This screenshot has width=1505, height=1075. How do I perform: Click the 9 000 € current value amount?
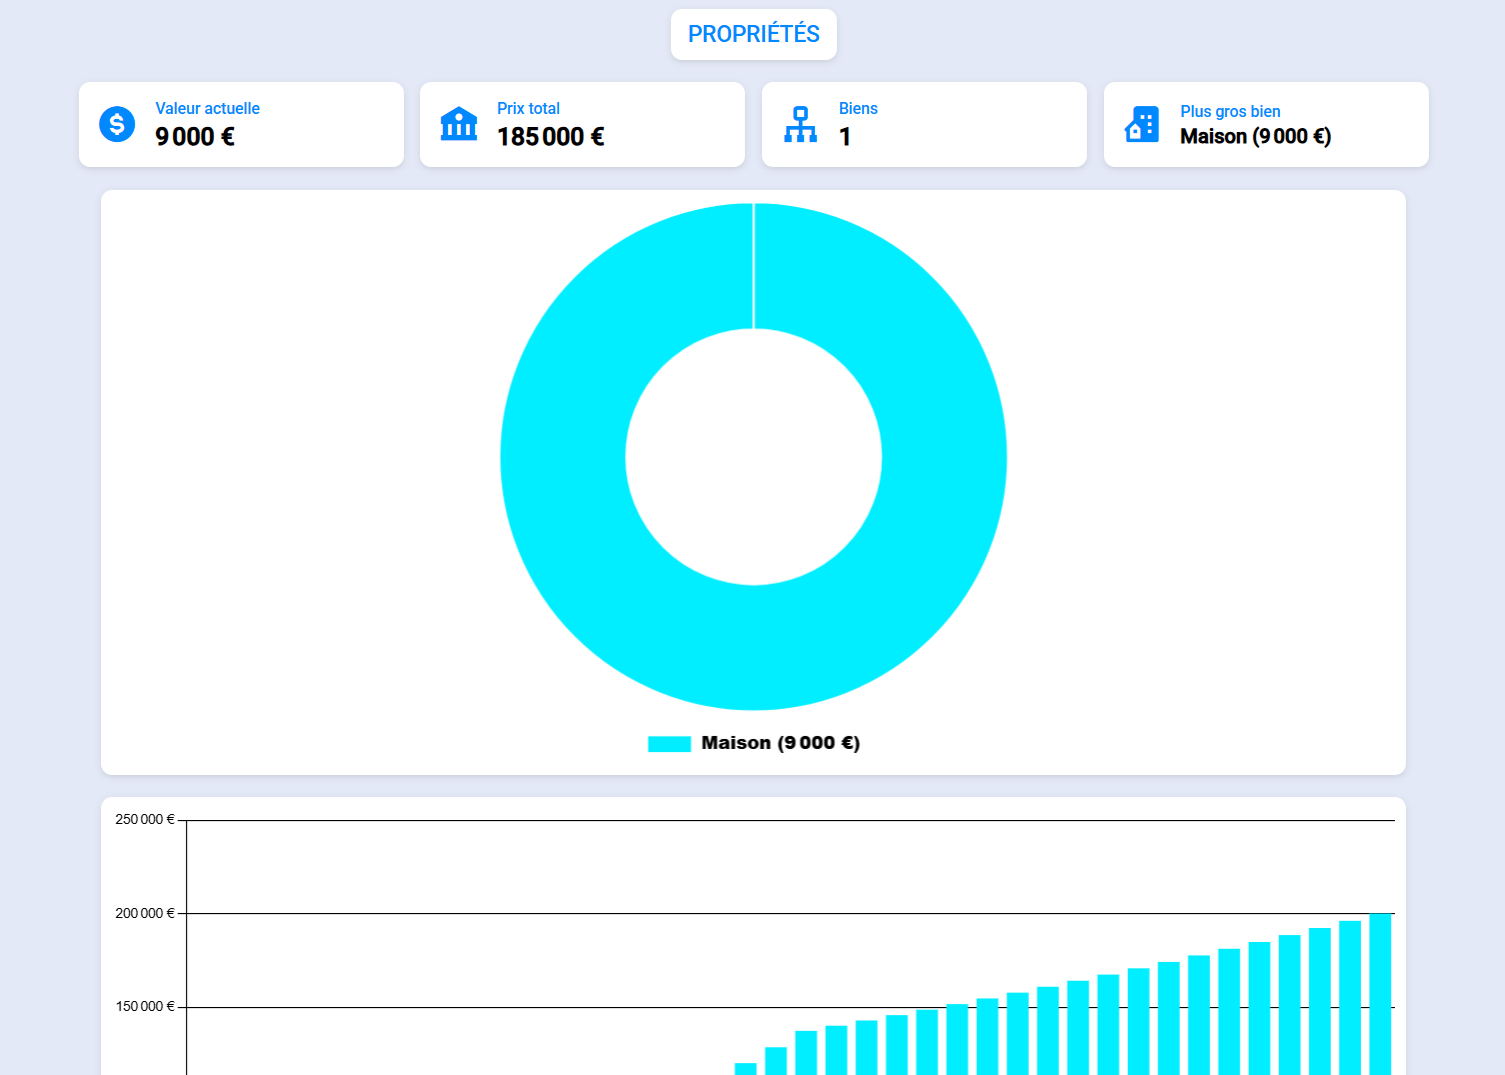tap(195, 137)
